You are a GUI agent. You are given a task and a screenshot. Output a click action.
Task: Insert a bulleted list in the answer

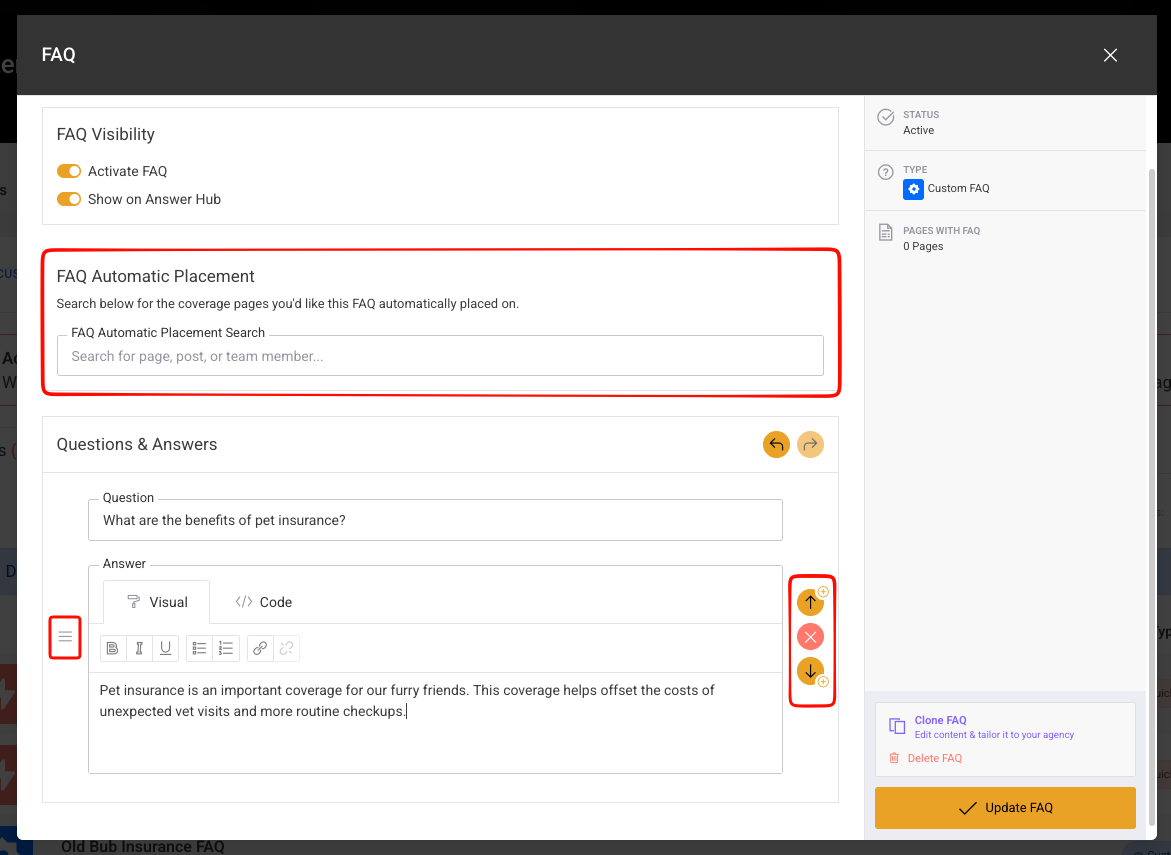point(200,648)
